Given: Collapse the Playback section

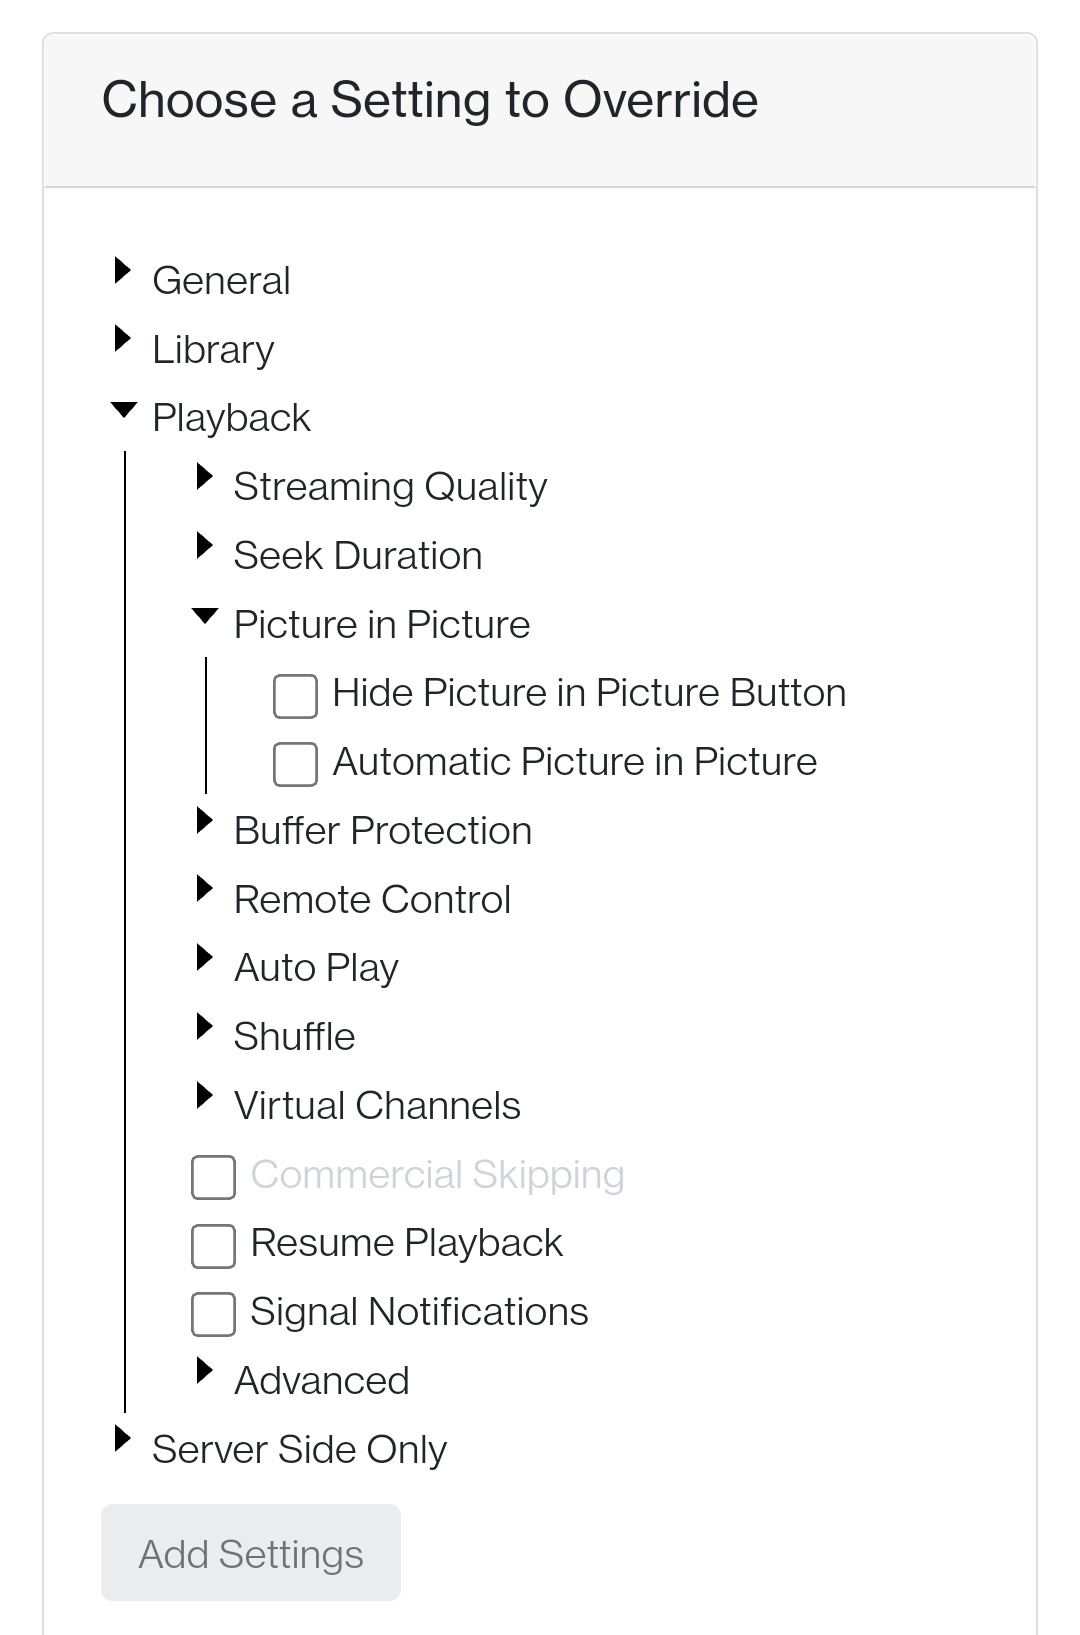Looking at the screenshot, I should [x=123, y=409].
